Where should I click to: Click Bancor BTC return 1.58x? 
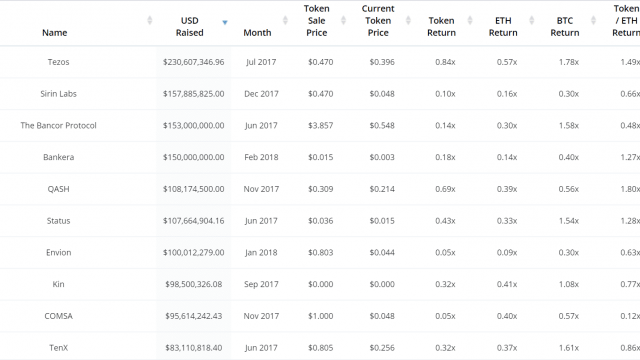569,125
